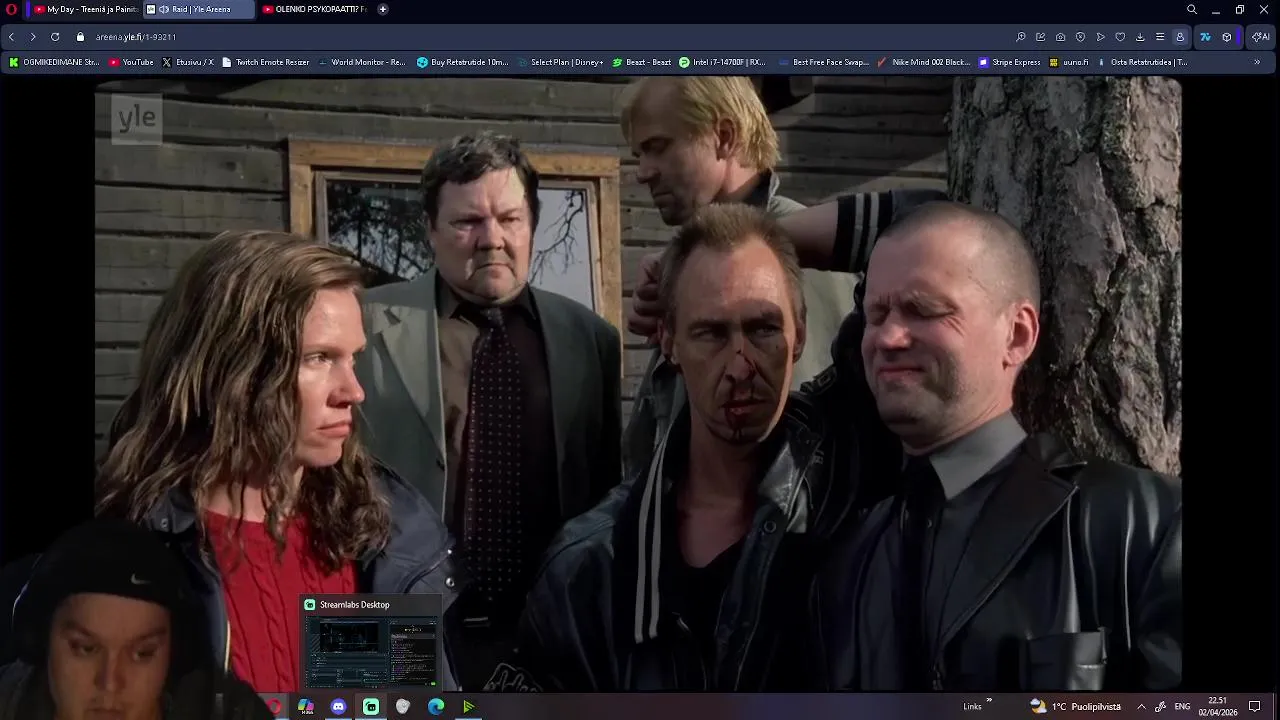Viewport: 1280px width, 720px height.
Task: Open the Nike Mind 002 Black bookmark
Action: [924, 62]
